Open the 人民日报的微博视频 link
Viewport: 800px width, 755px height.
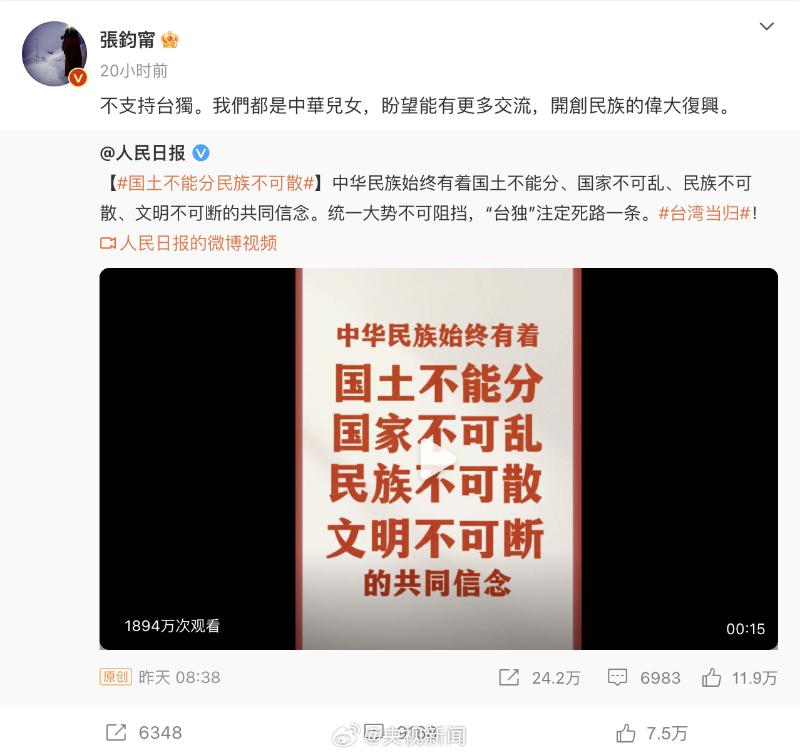pos(198,243)
